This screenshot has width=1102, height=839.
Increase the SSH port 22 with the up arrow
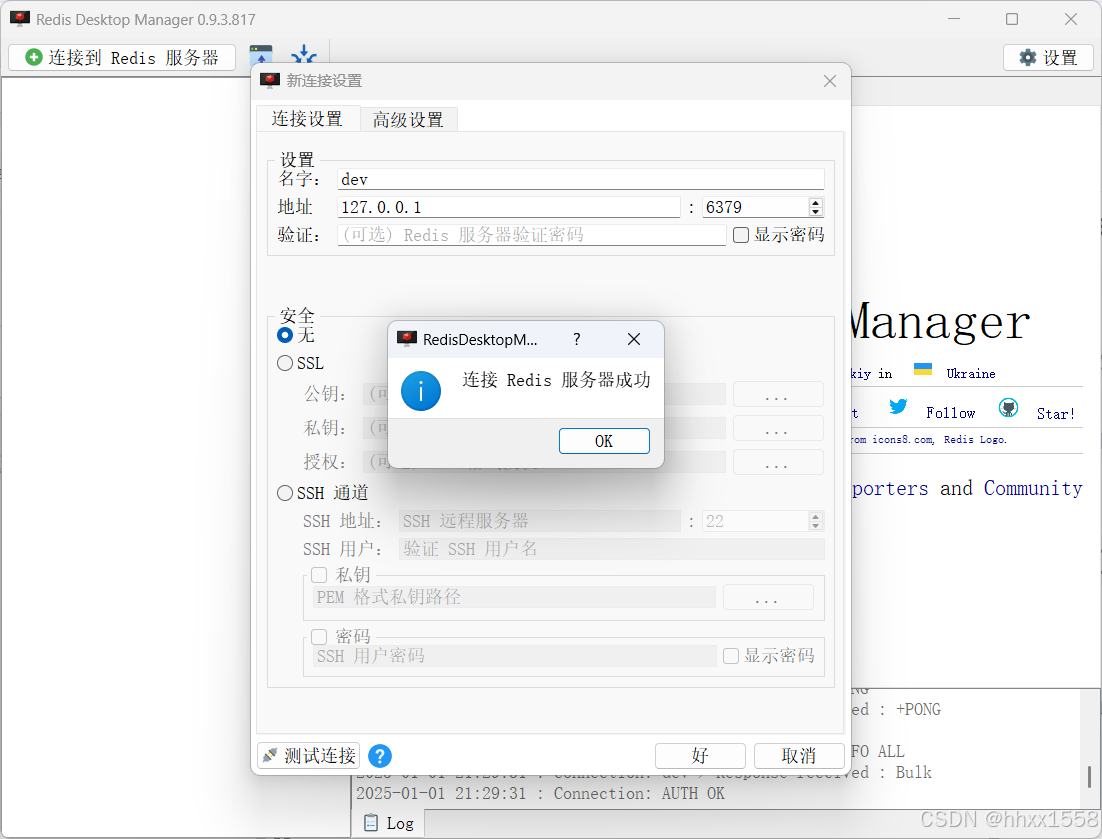point(815,516)
